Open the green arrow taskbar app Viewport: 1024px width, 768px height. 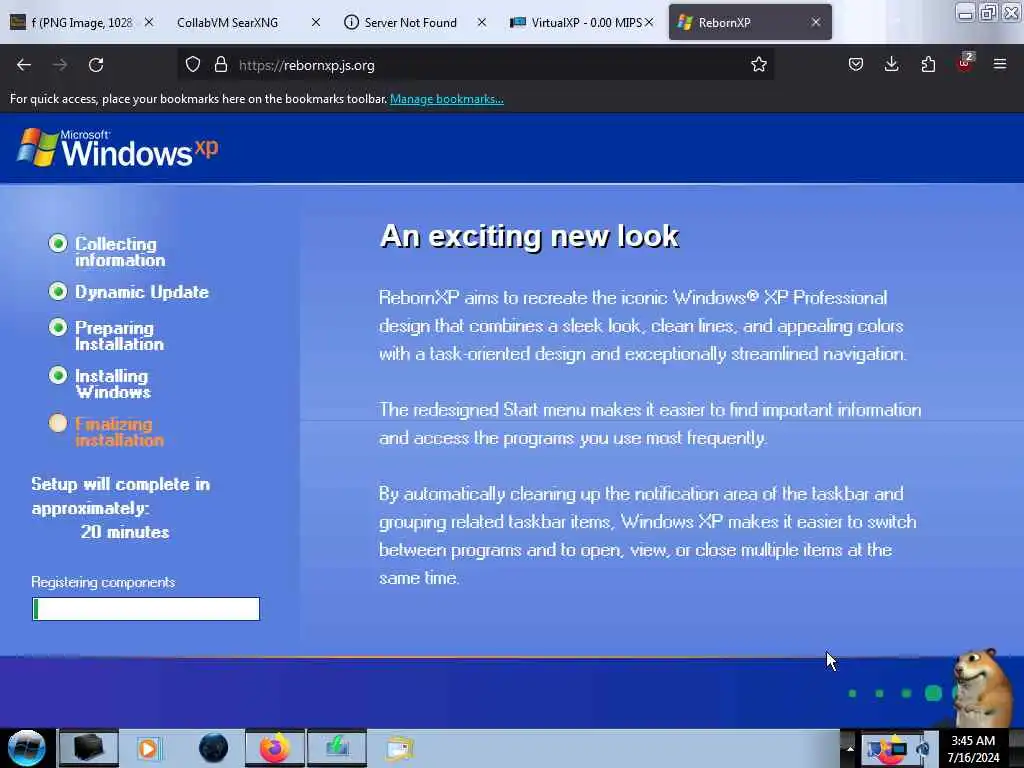pos(337,748)
